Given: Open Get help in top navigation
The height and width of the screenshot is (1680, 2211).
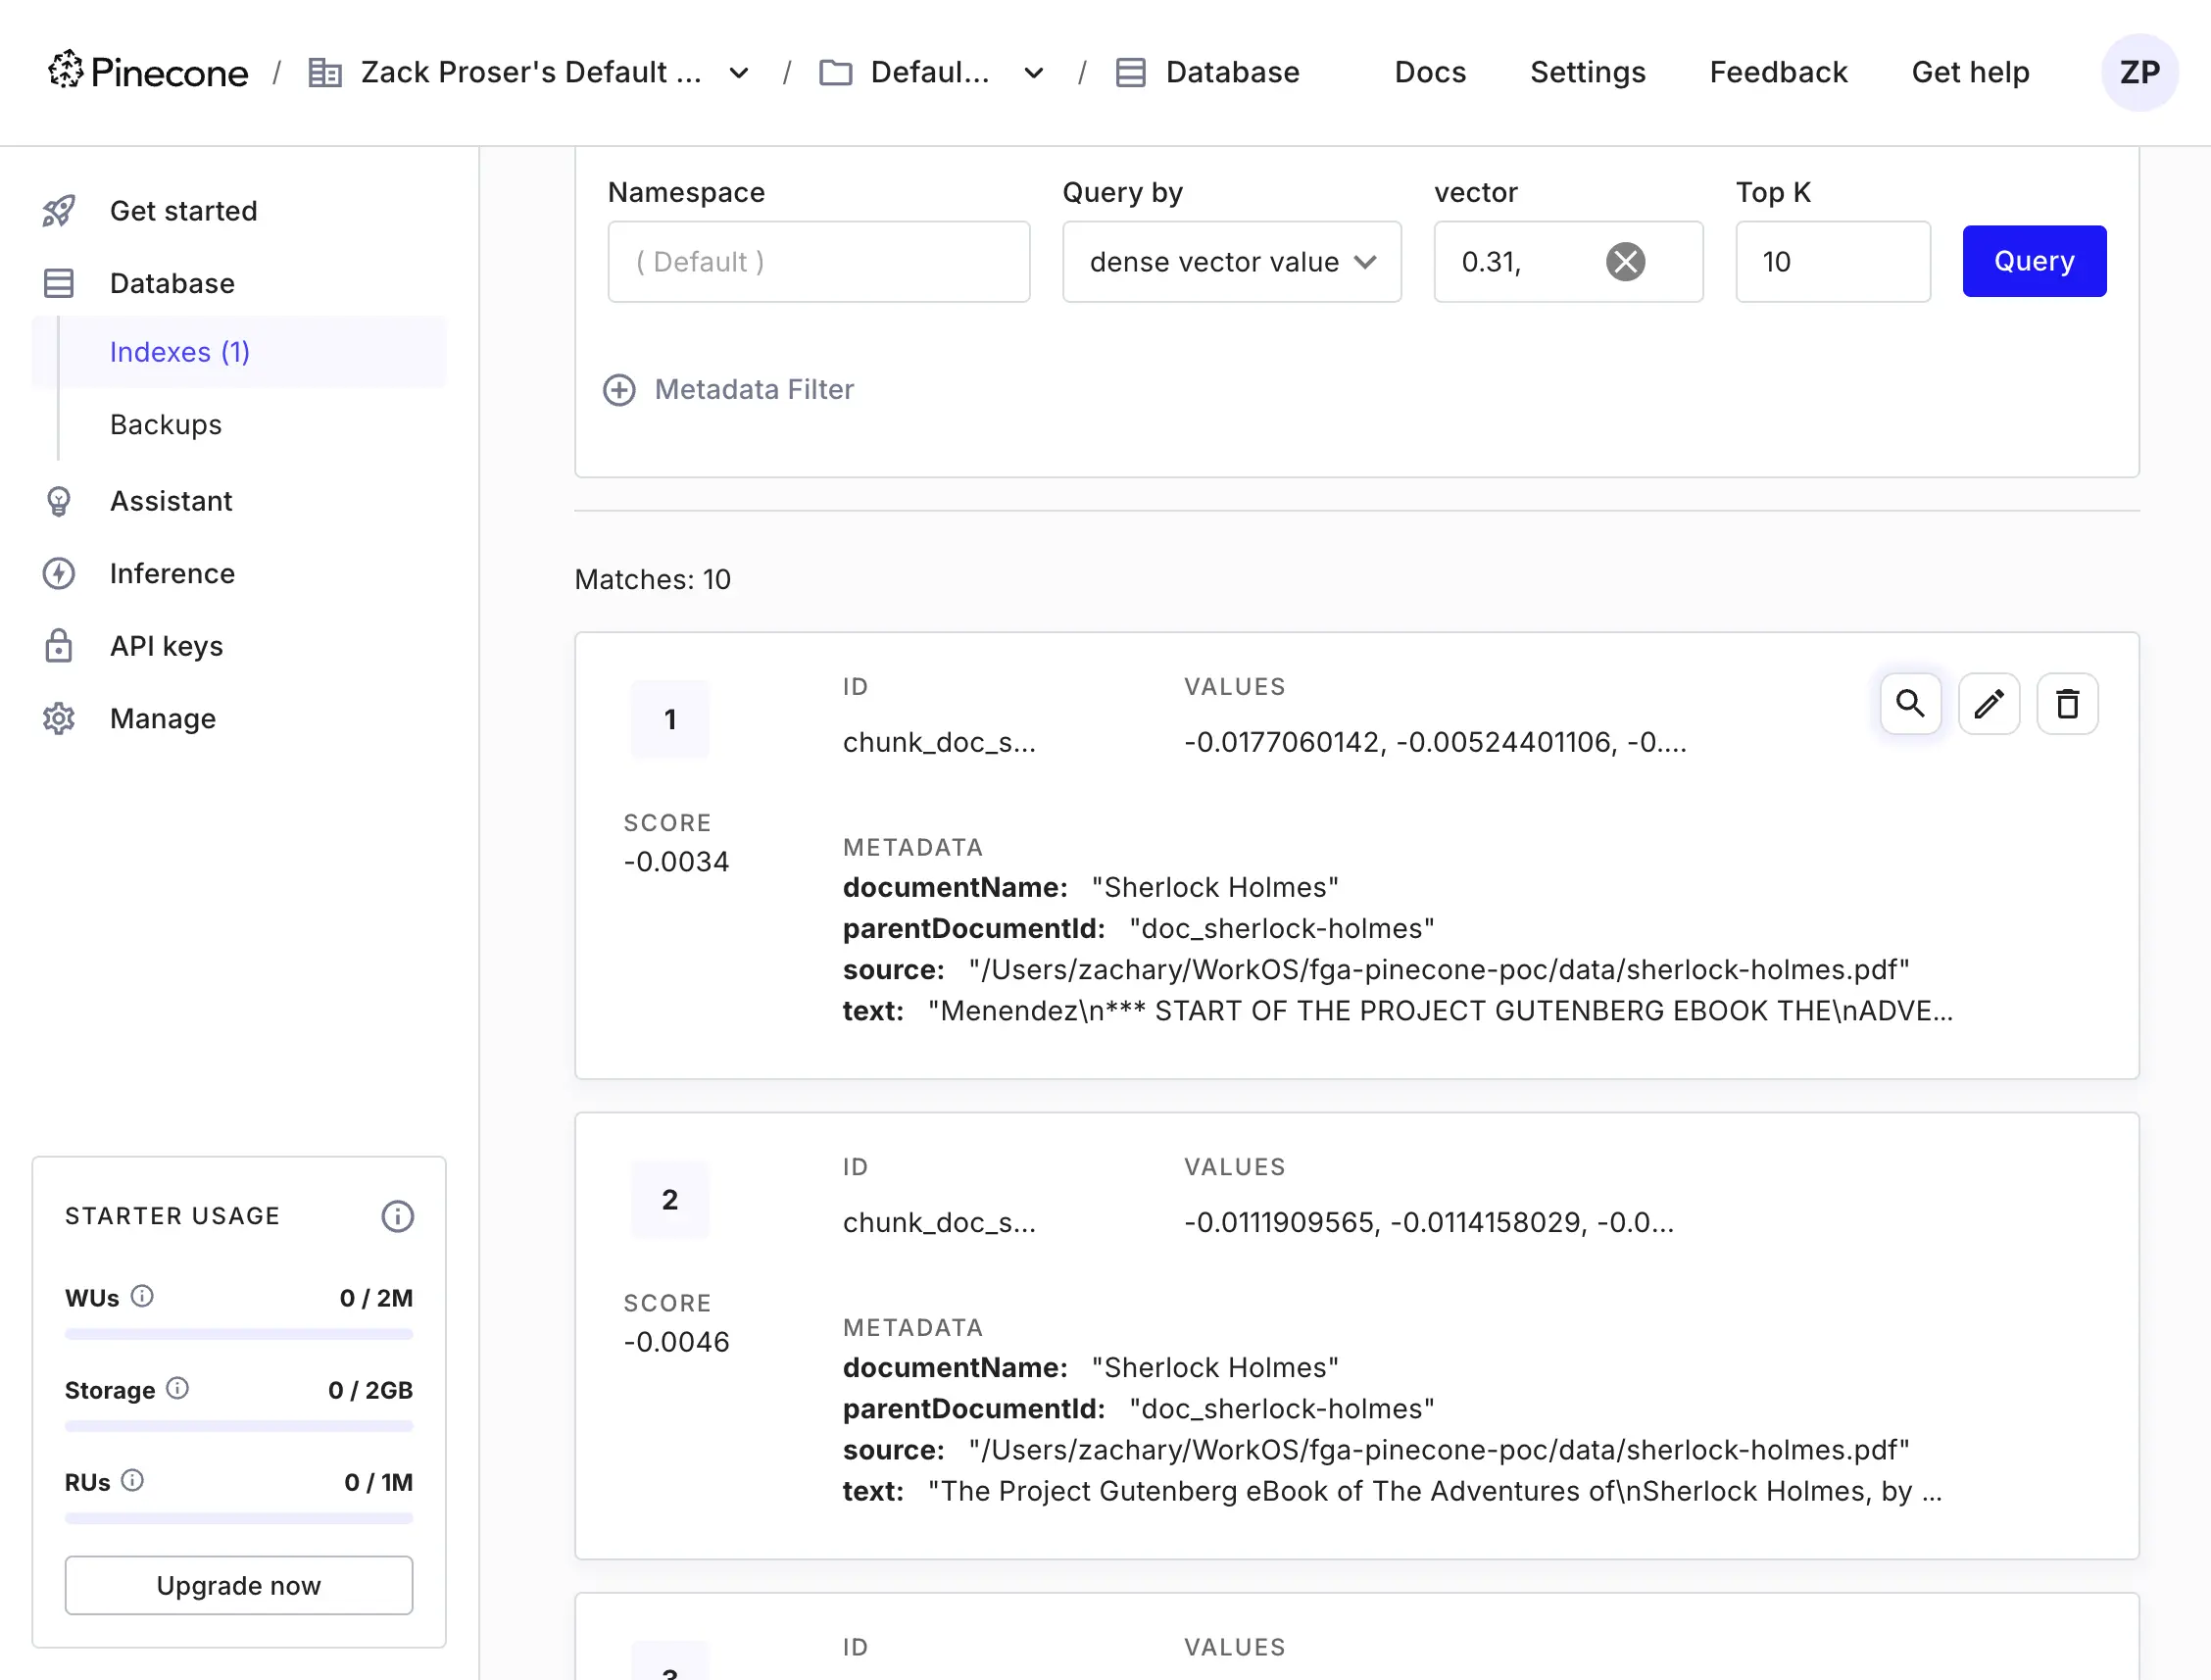Looking at the screenshot, I should 1970,72.
